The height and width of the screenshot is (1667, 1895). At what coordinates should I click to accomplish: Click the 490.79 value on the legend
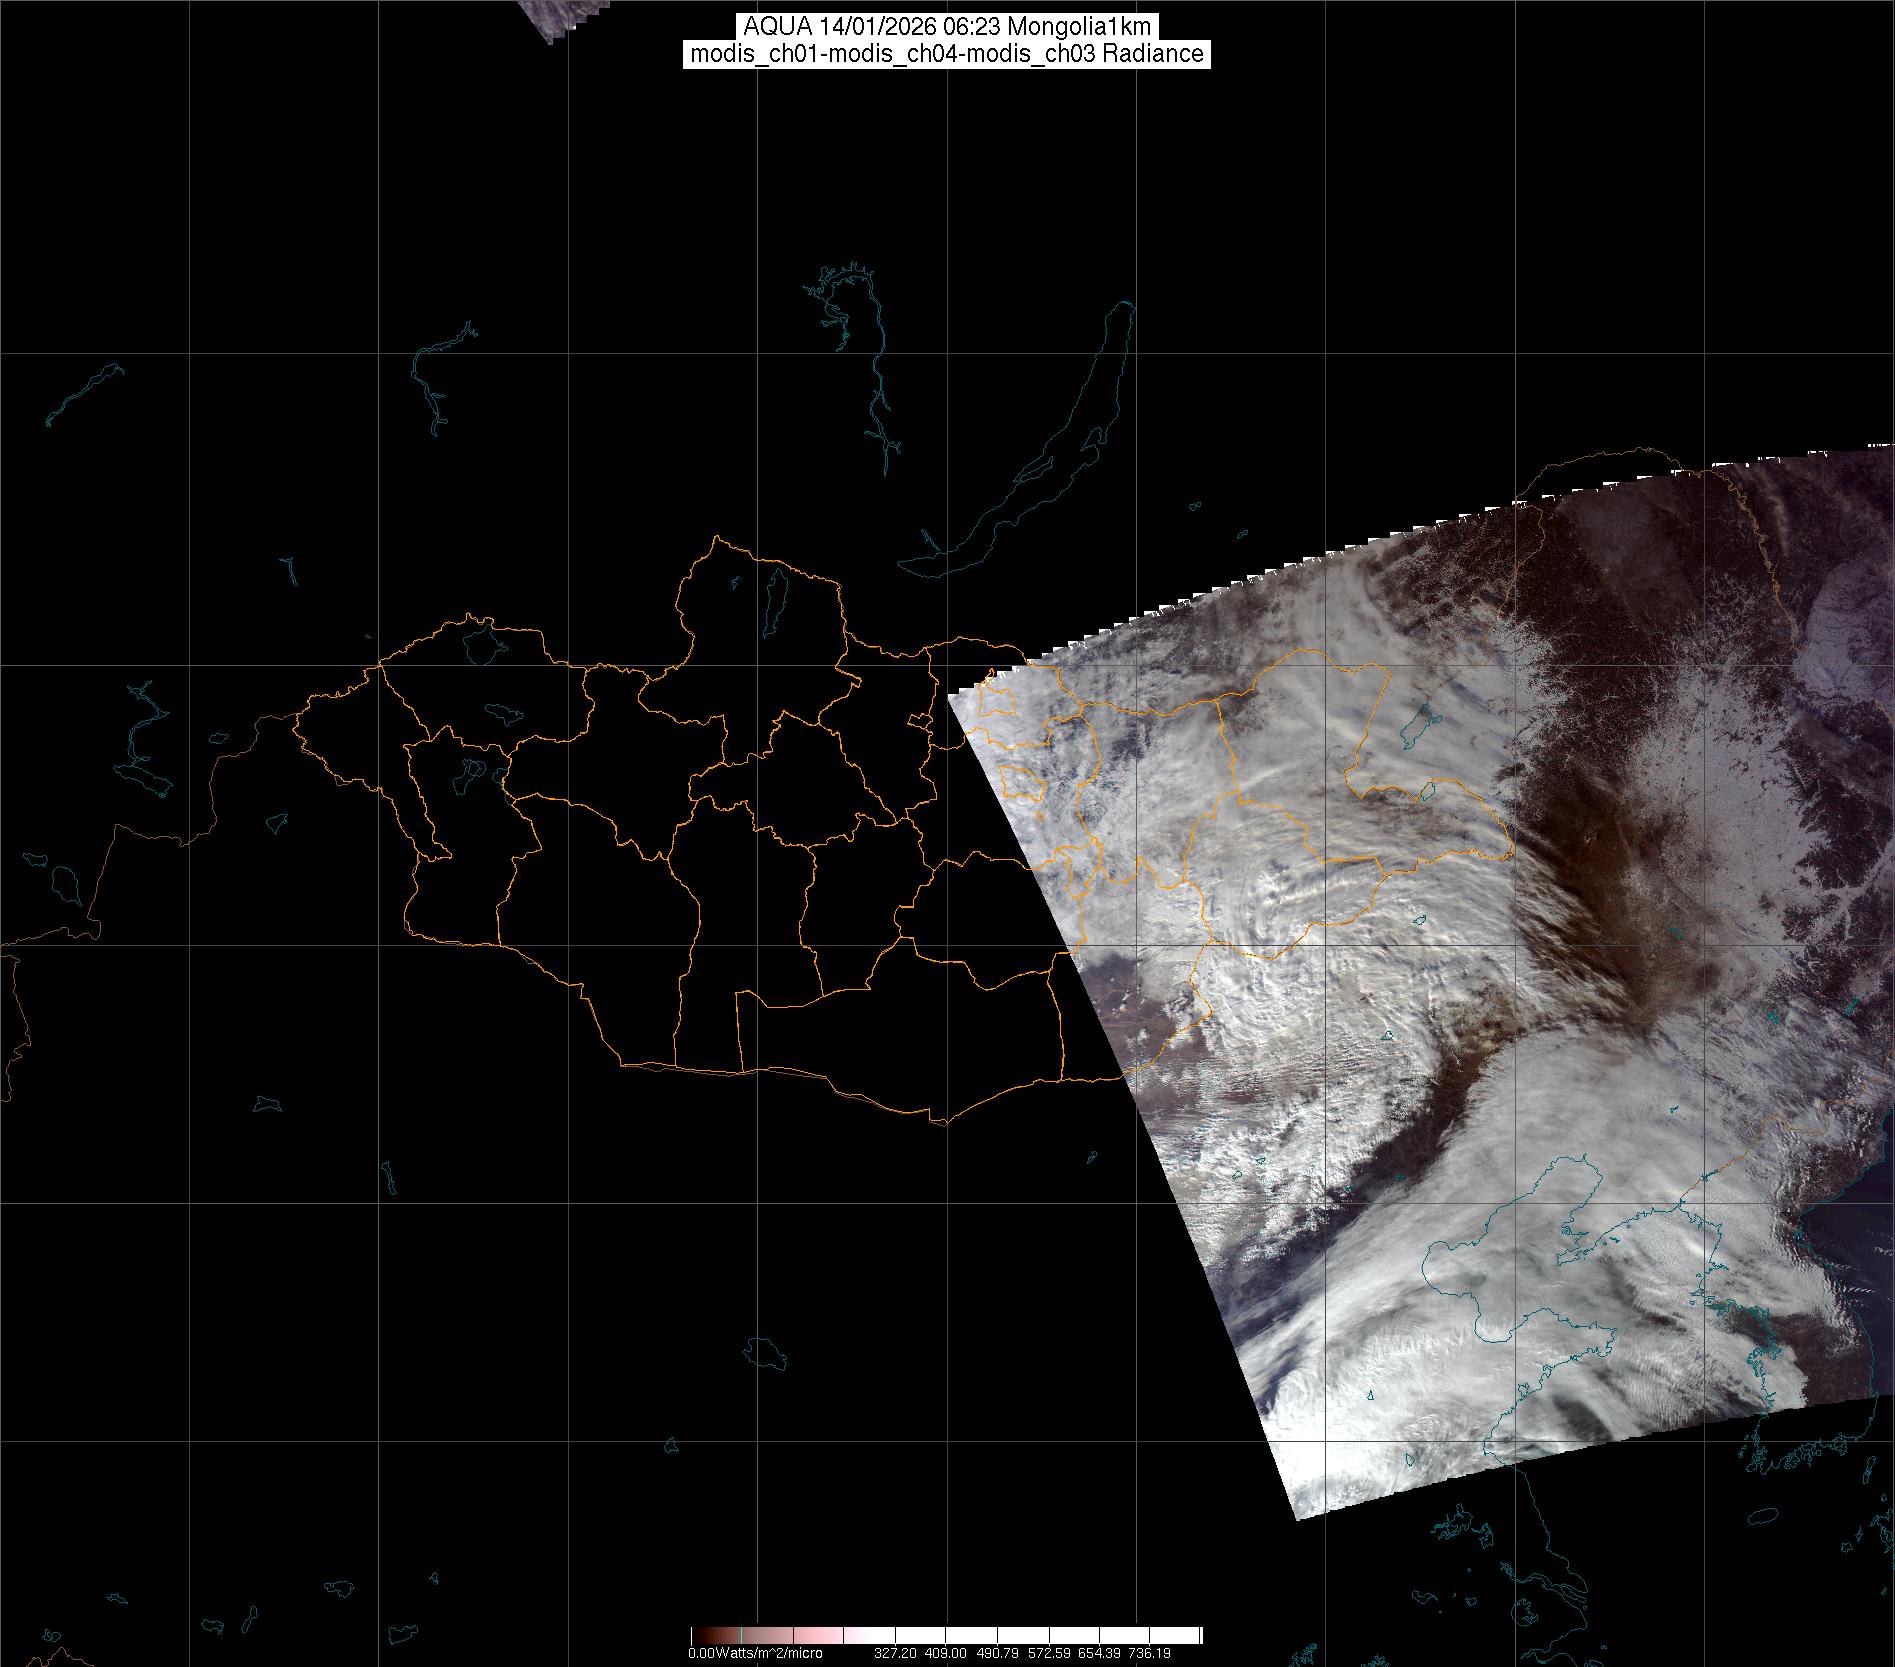point(1000,1653)
